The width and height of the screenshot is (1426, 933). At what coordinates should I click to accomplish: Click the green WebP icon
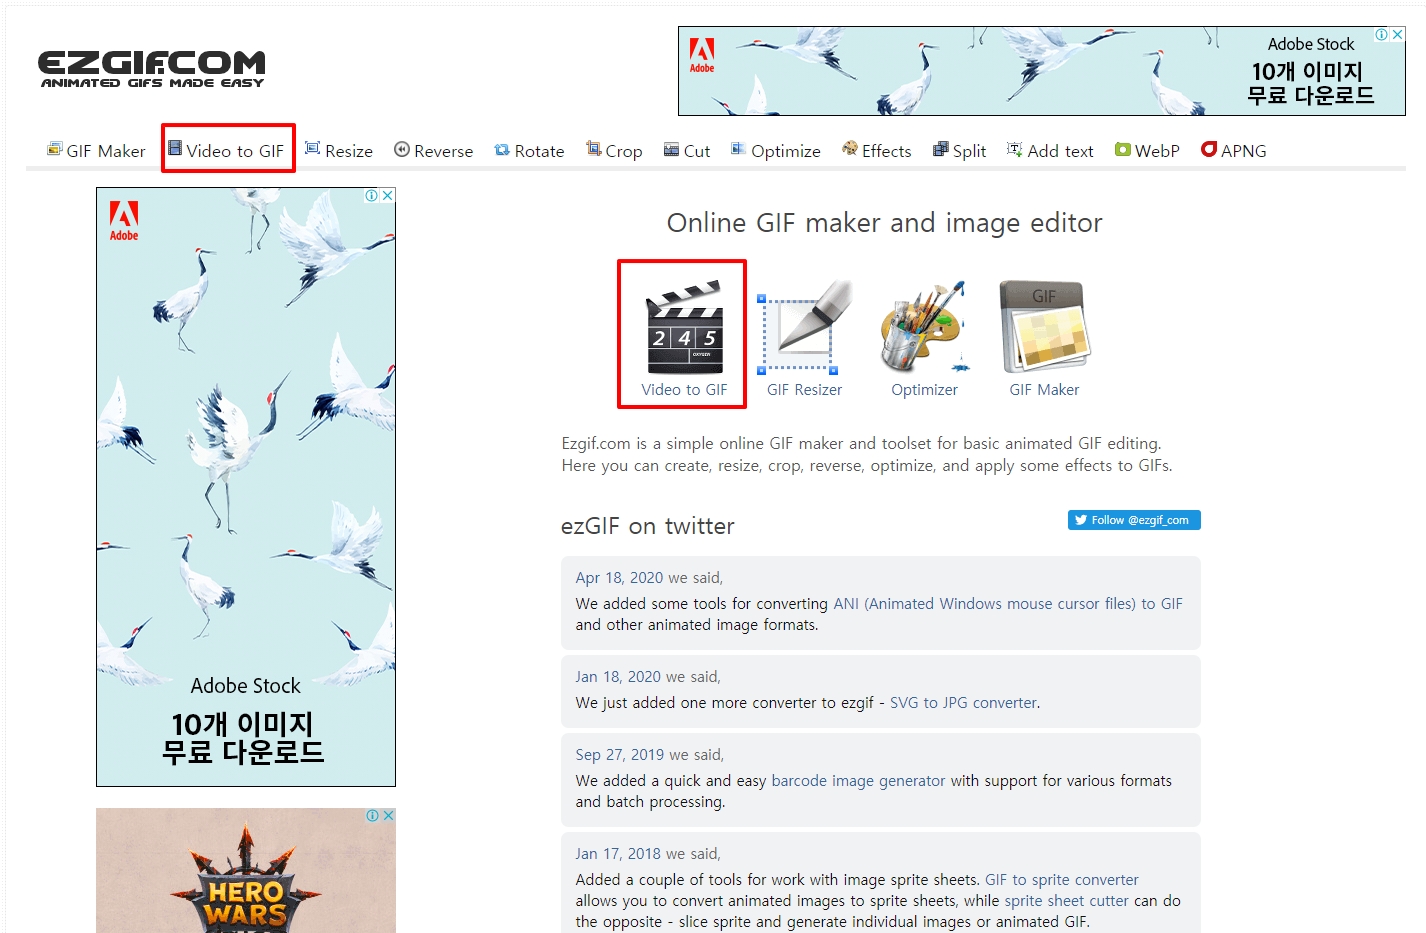(1123, 149)
